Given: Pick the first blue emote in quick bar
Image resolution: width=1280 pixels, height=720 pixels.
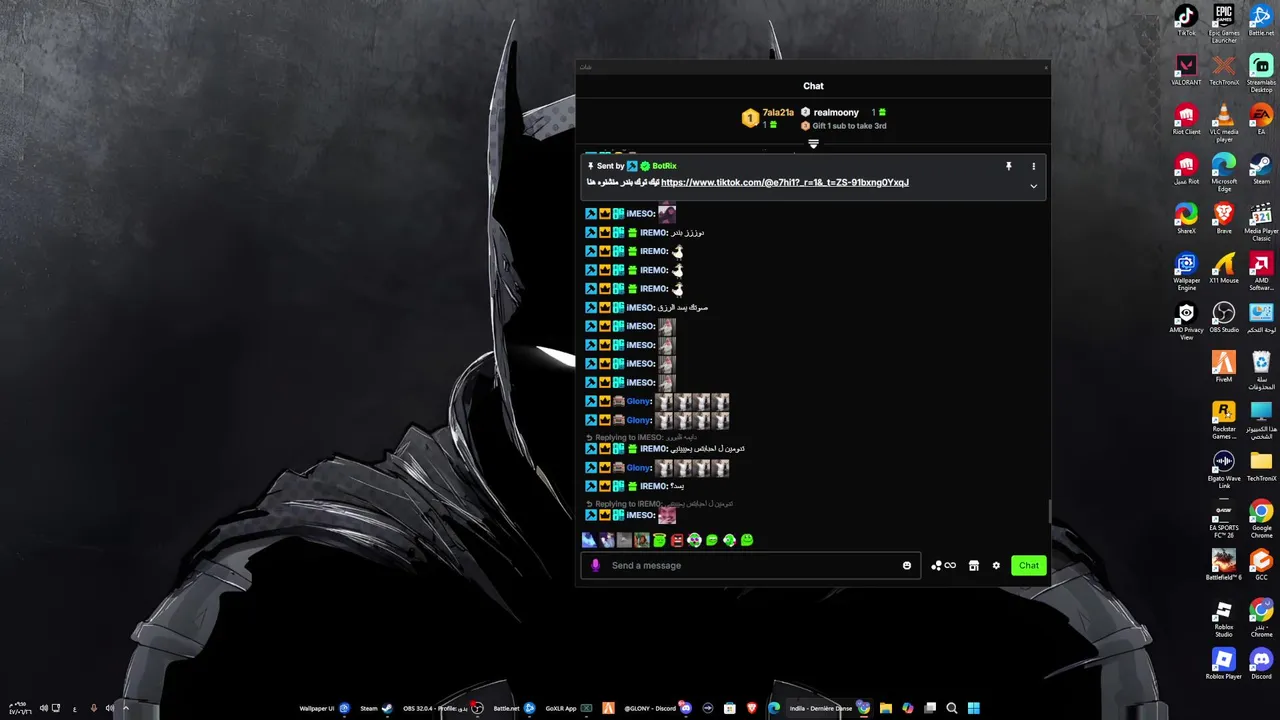Looking at the screenshot, I should click(x=589, y=540).
